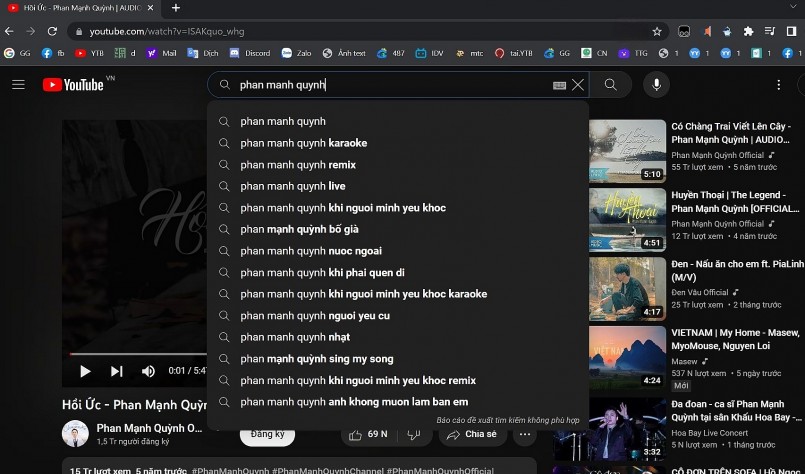Click the YouTube logo to go home

73,85
